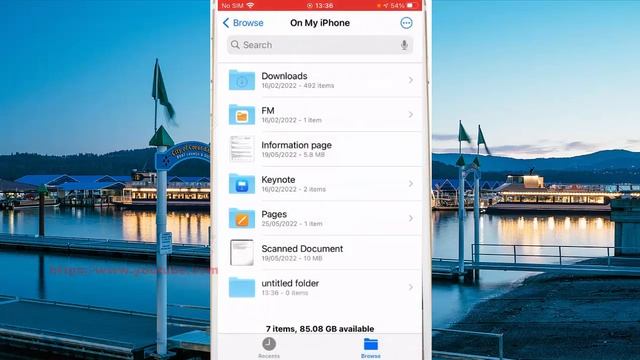Viewport: 640px width, 360px height.
Task: Tap the 13:36 status bar clock
Action: click(x=324, y=6)
